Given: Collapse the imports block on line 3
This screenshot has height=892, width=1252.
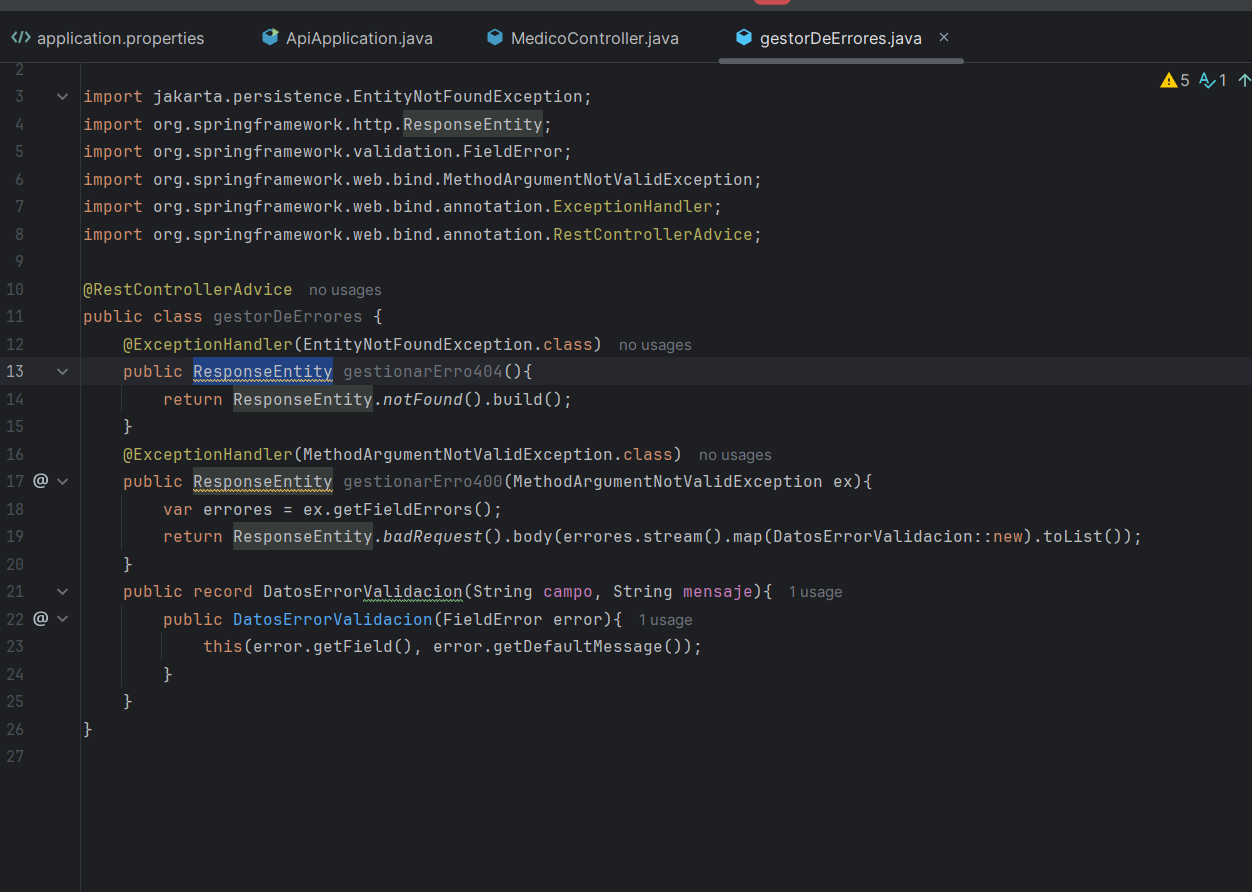Looking at the screenshot, I should [63, 97].
